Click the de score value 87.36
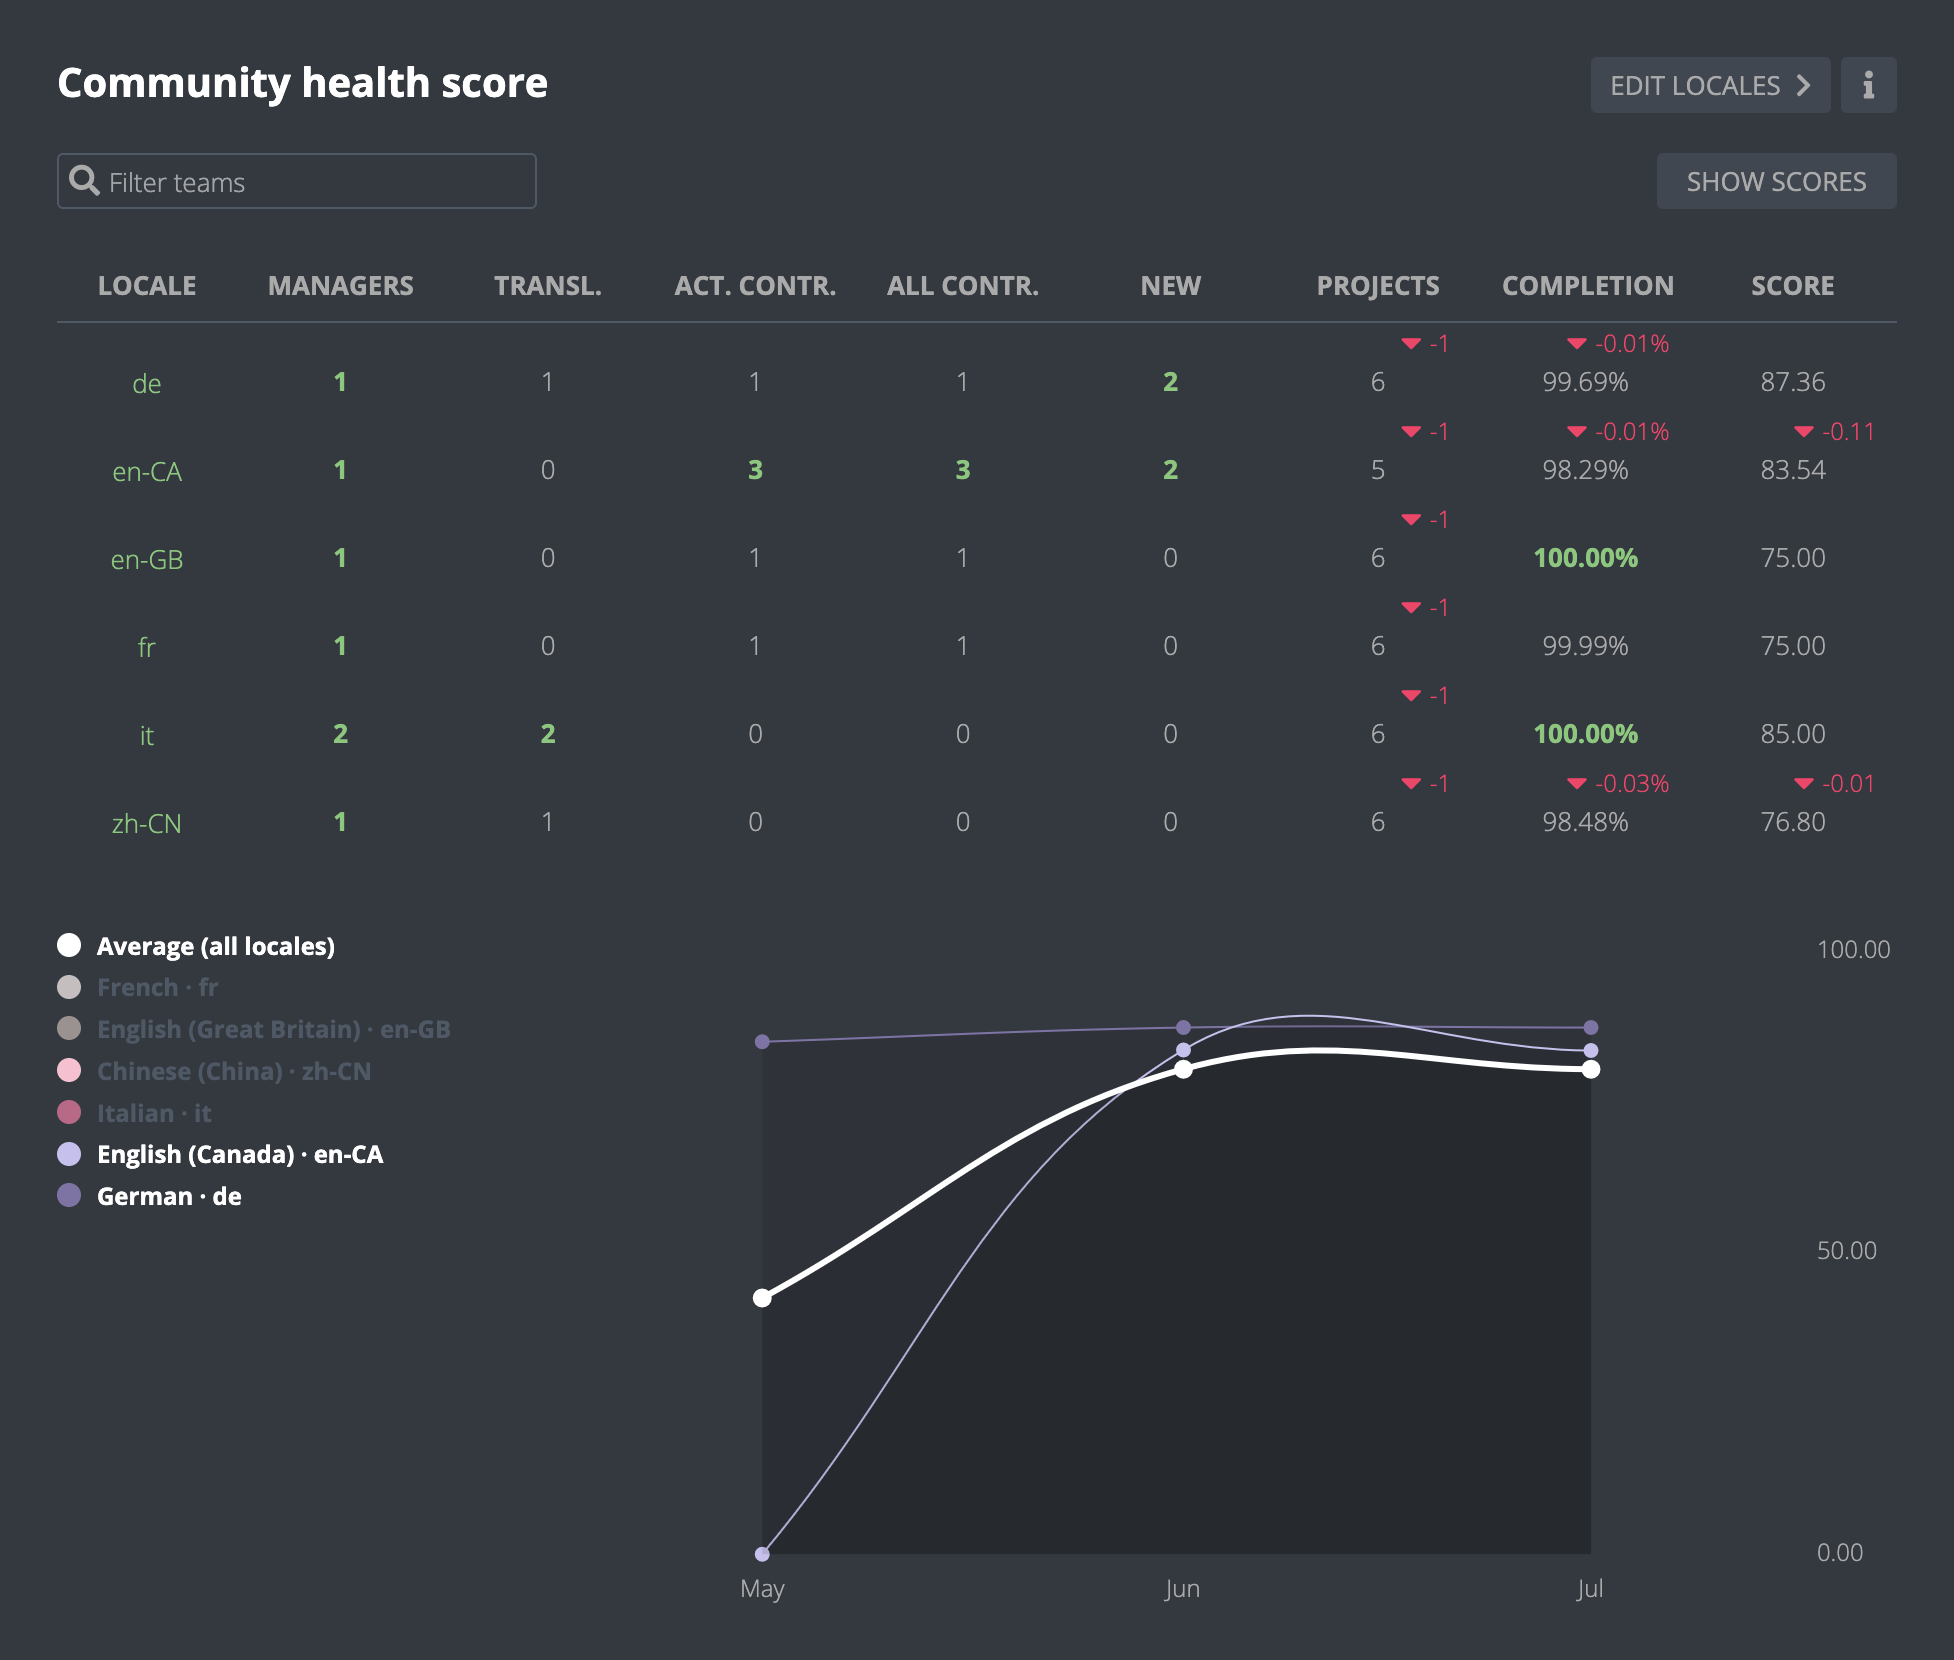 pos(1793,382)
